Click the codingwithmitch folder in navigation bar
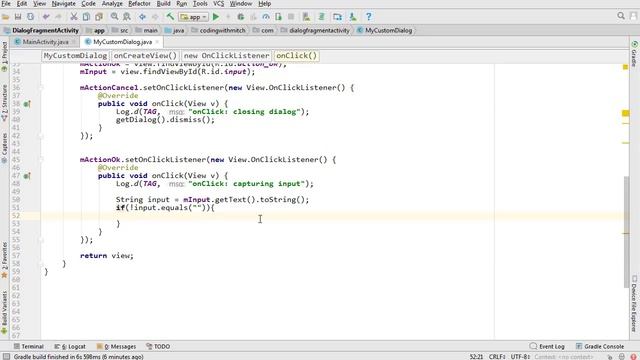Viewport: 640px width, 360px height. click(x=218, y=30)
